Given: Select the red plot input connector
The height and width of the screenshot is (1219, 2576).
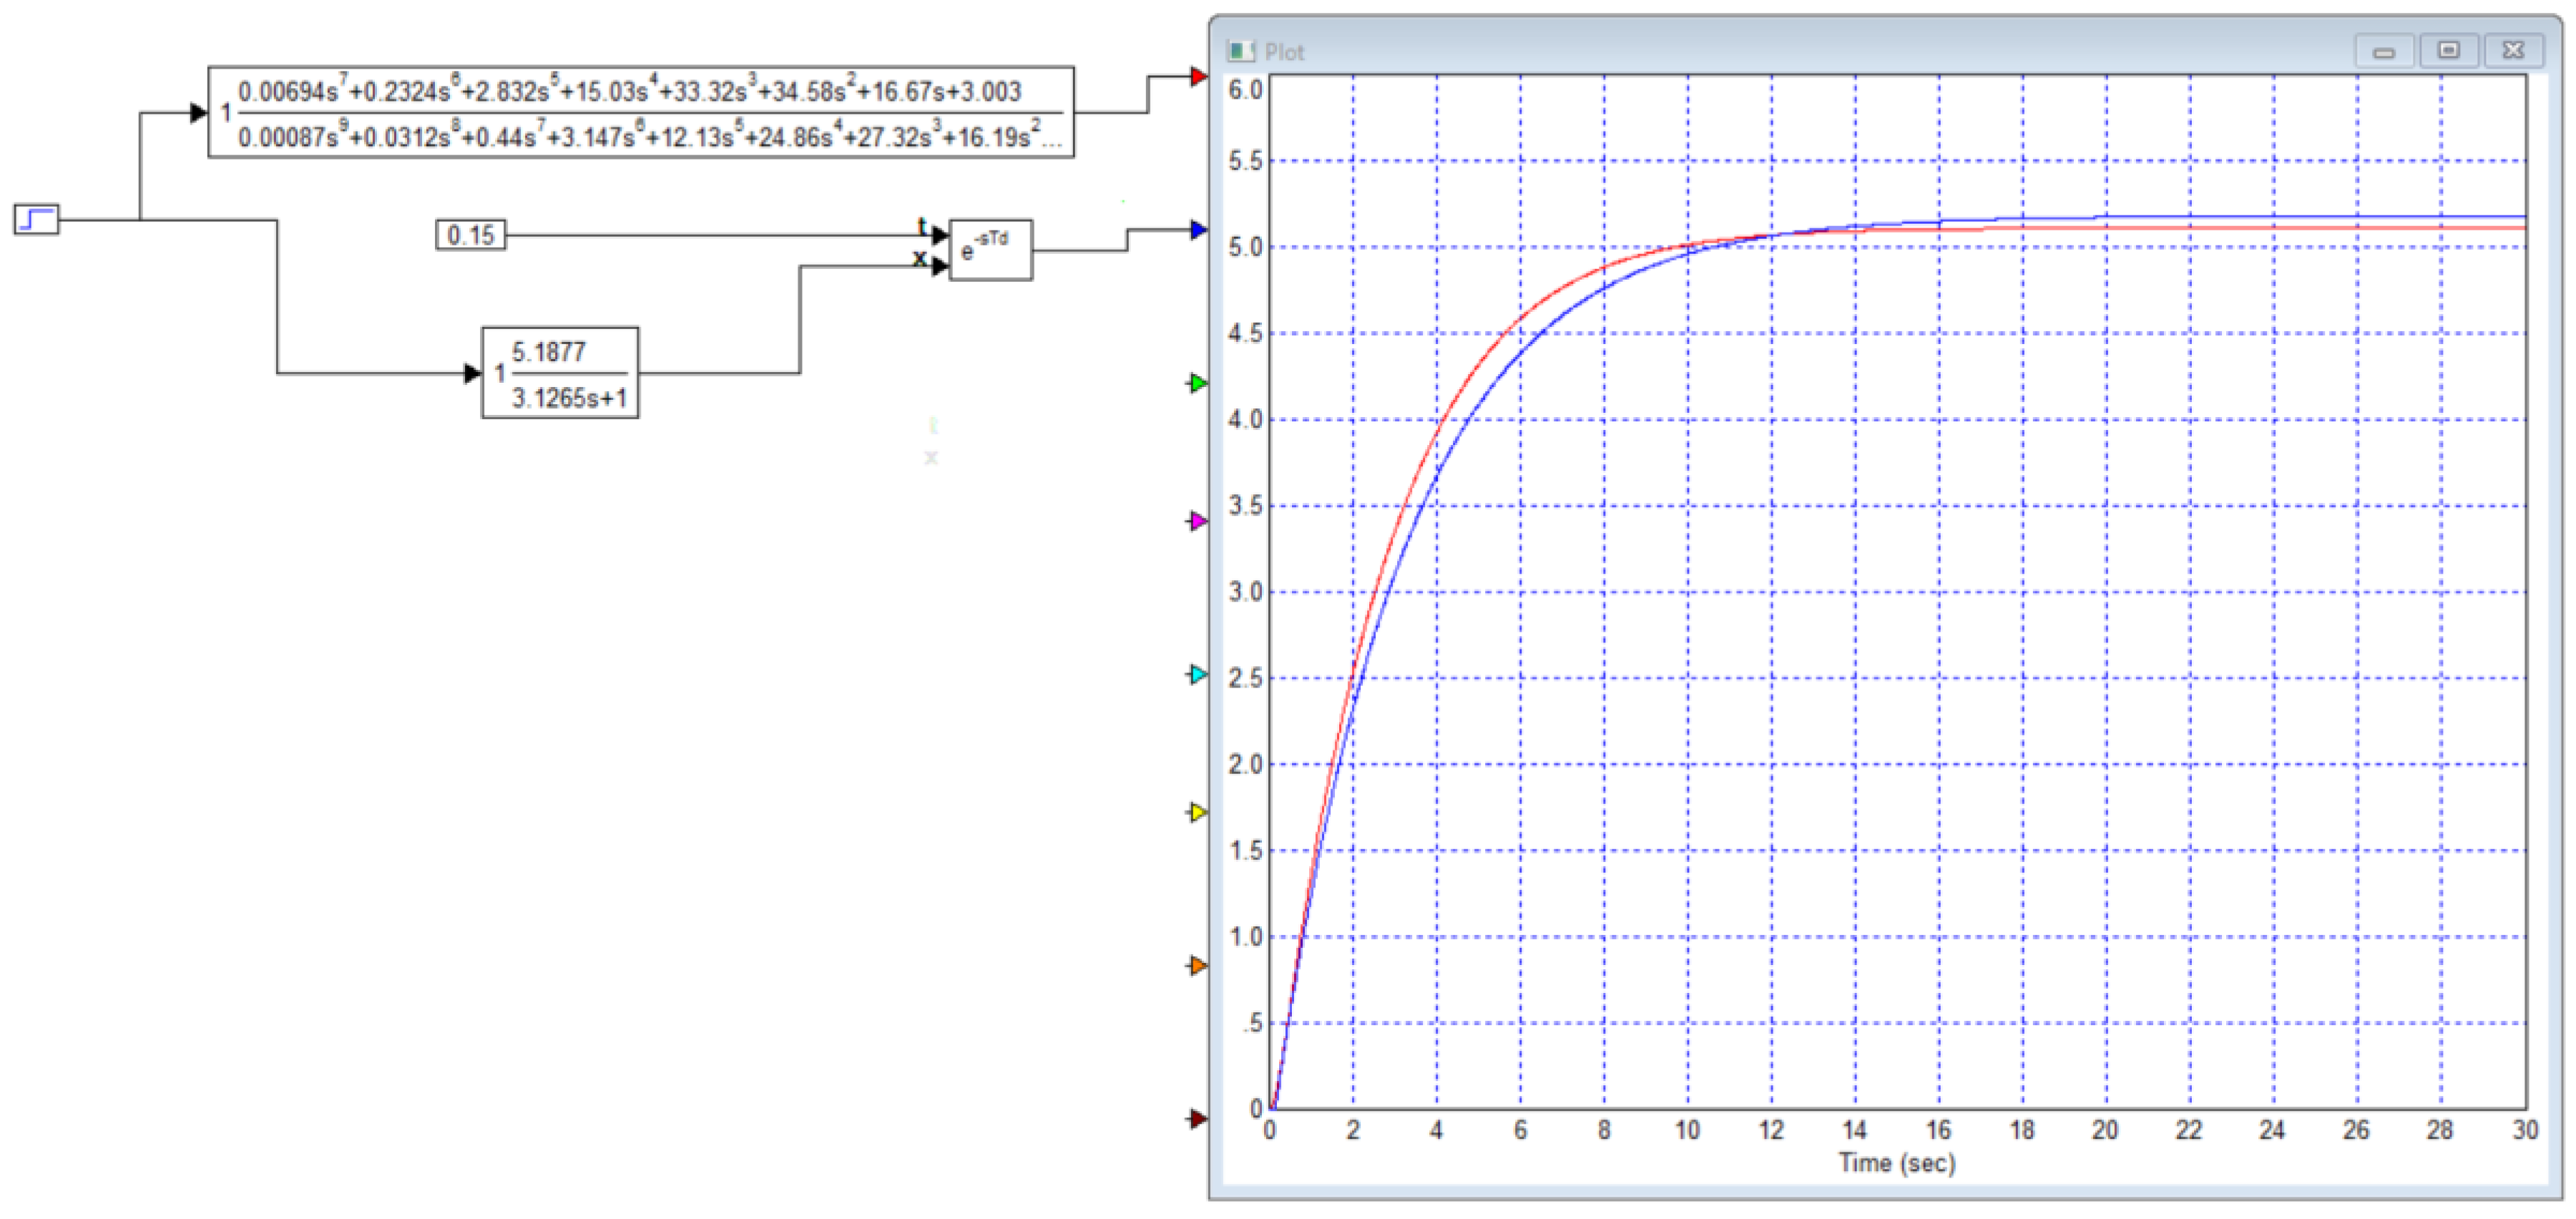Looking at the screenshot, I should [1198, 76].
